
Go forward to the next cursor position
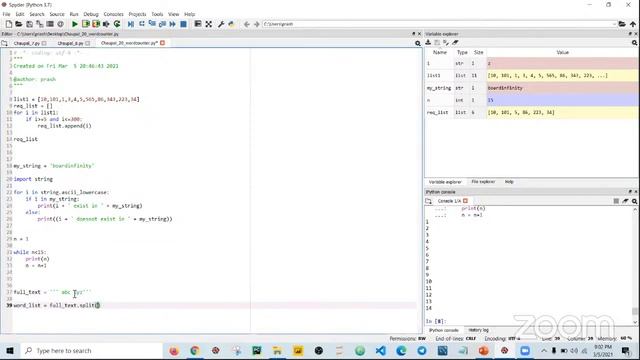pos(256,24)
